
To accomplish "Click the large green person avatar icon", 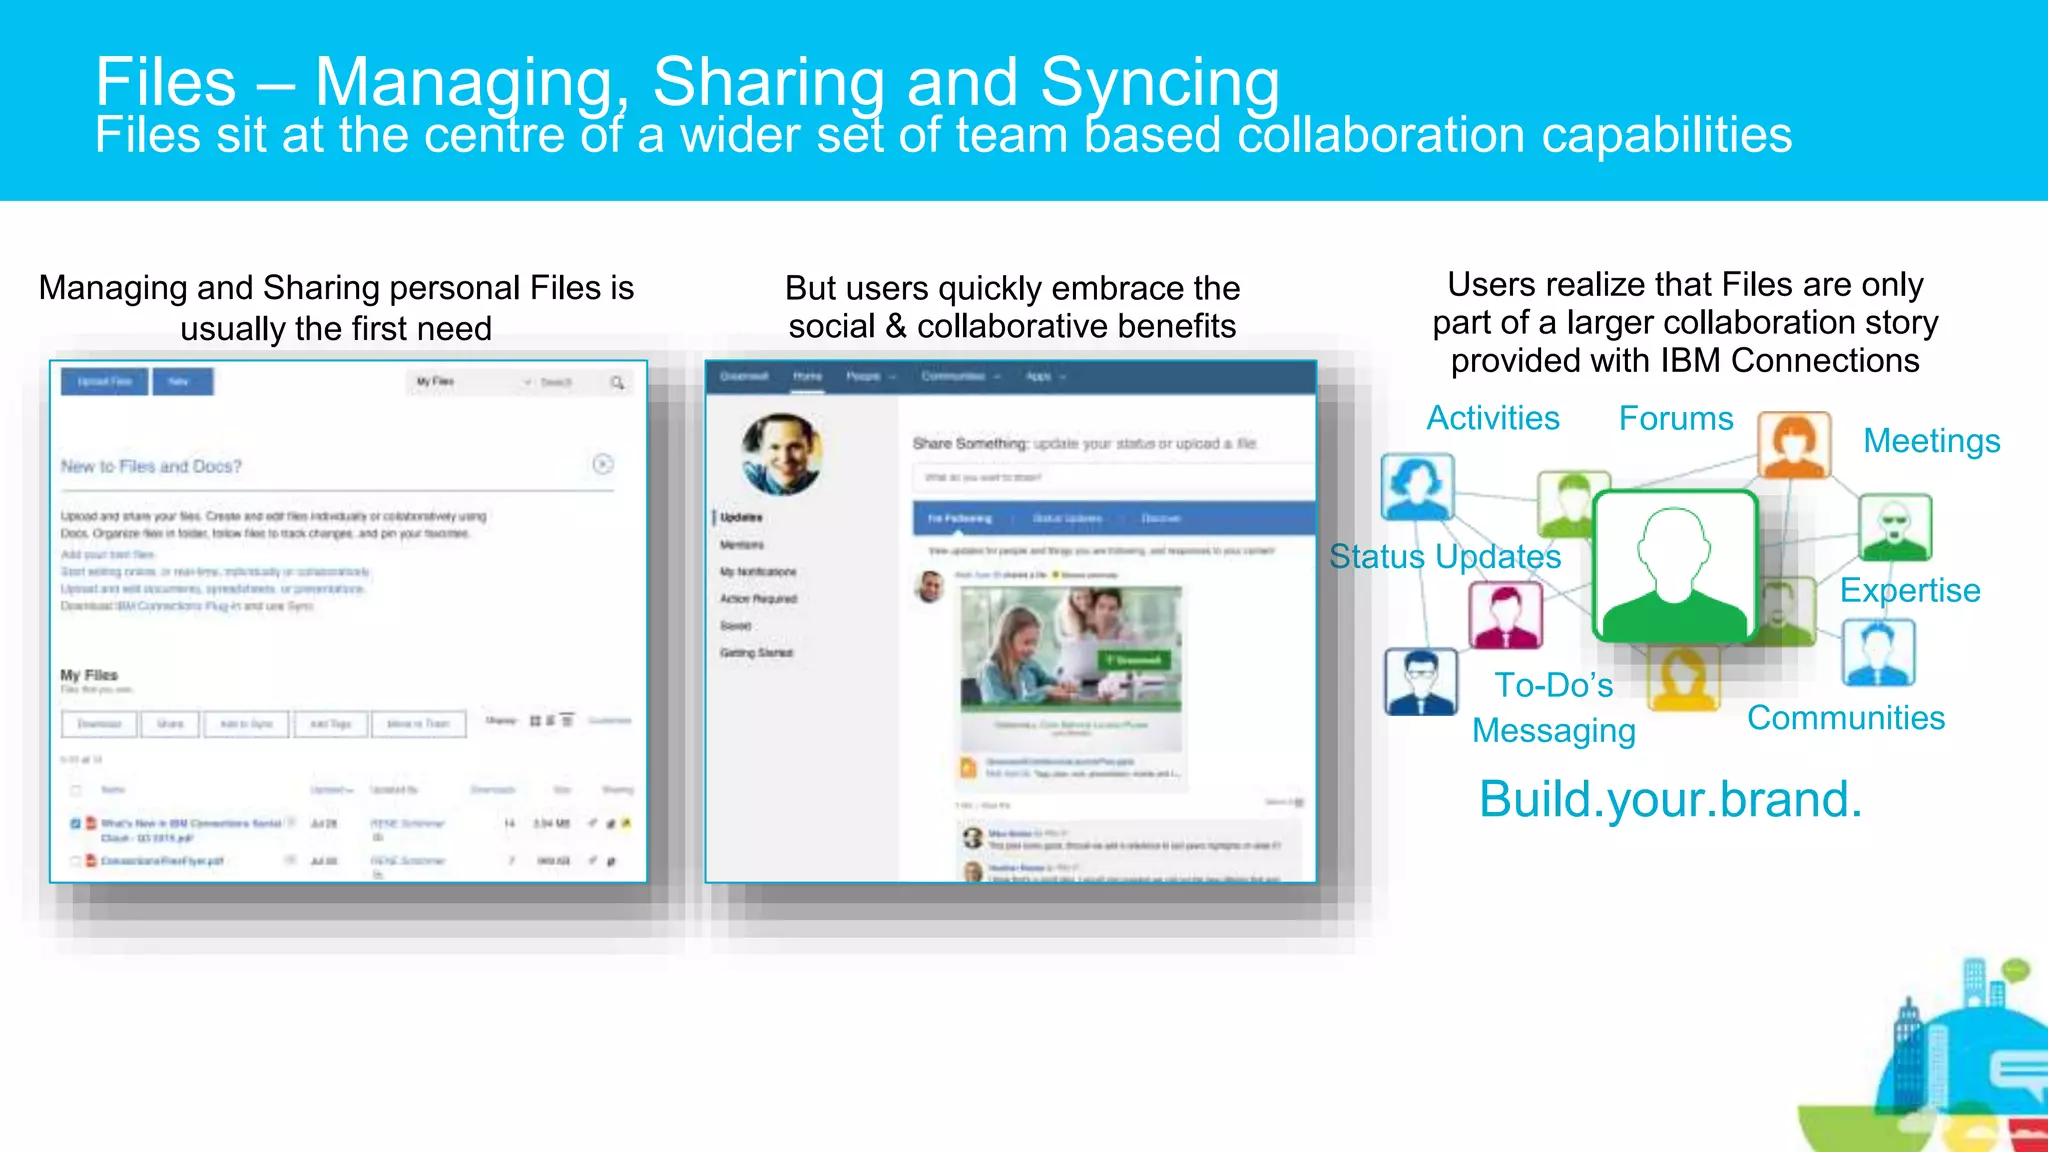I will click(1675, 565).
